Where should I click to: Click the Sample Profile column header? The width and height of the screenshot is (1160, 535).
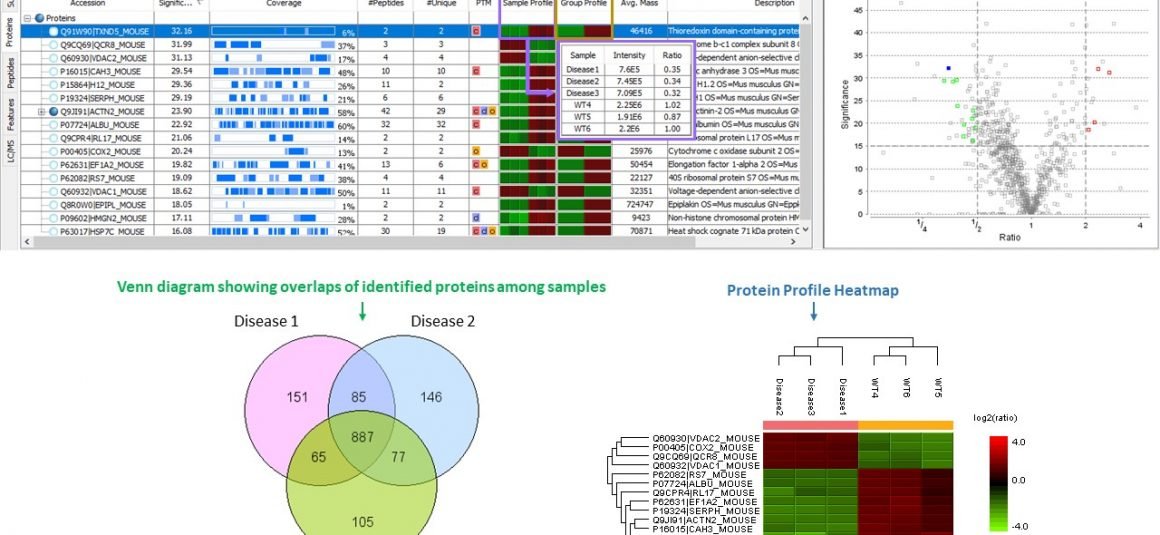coord(527,4)
